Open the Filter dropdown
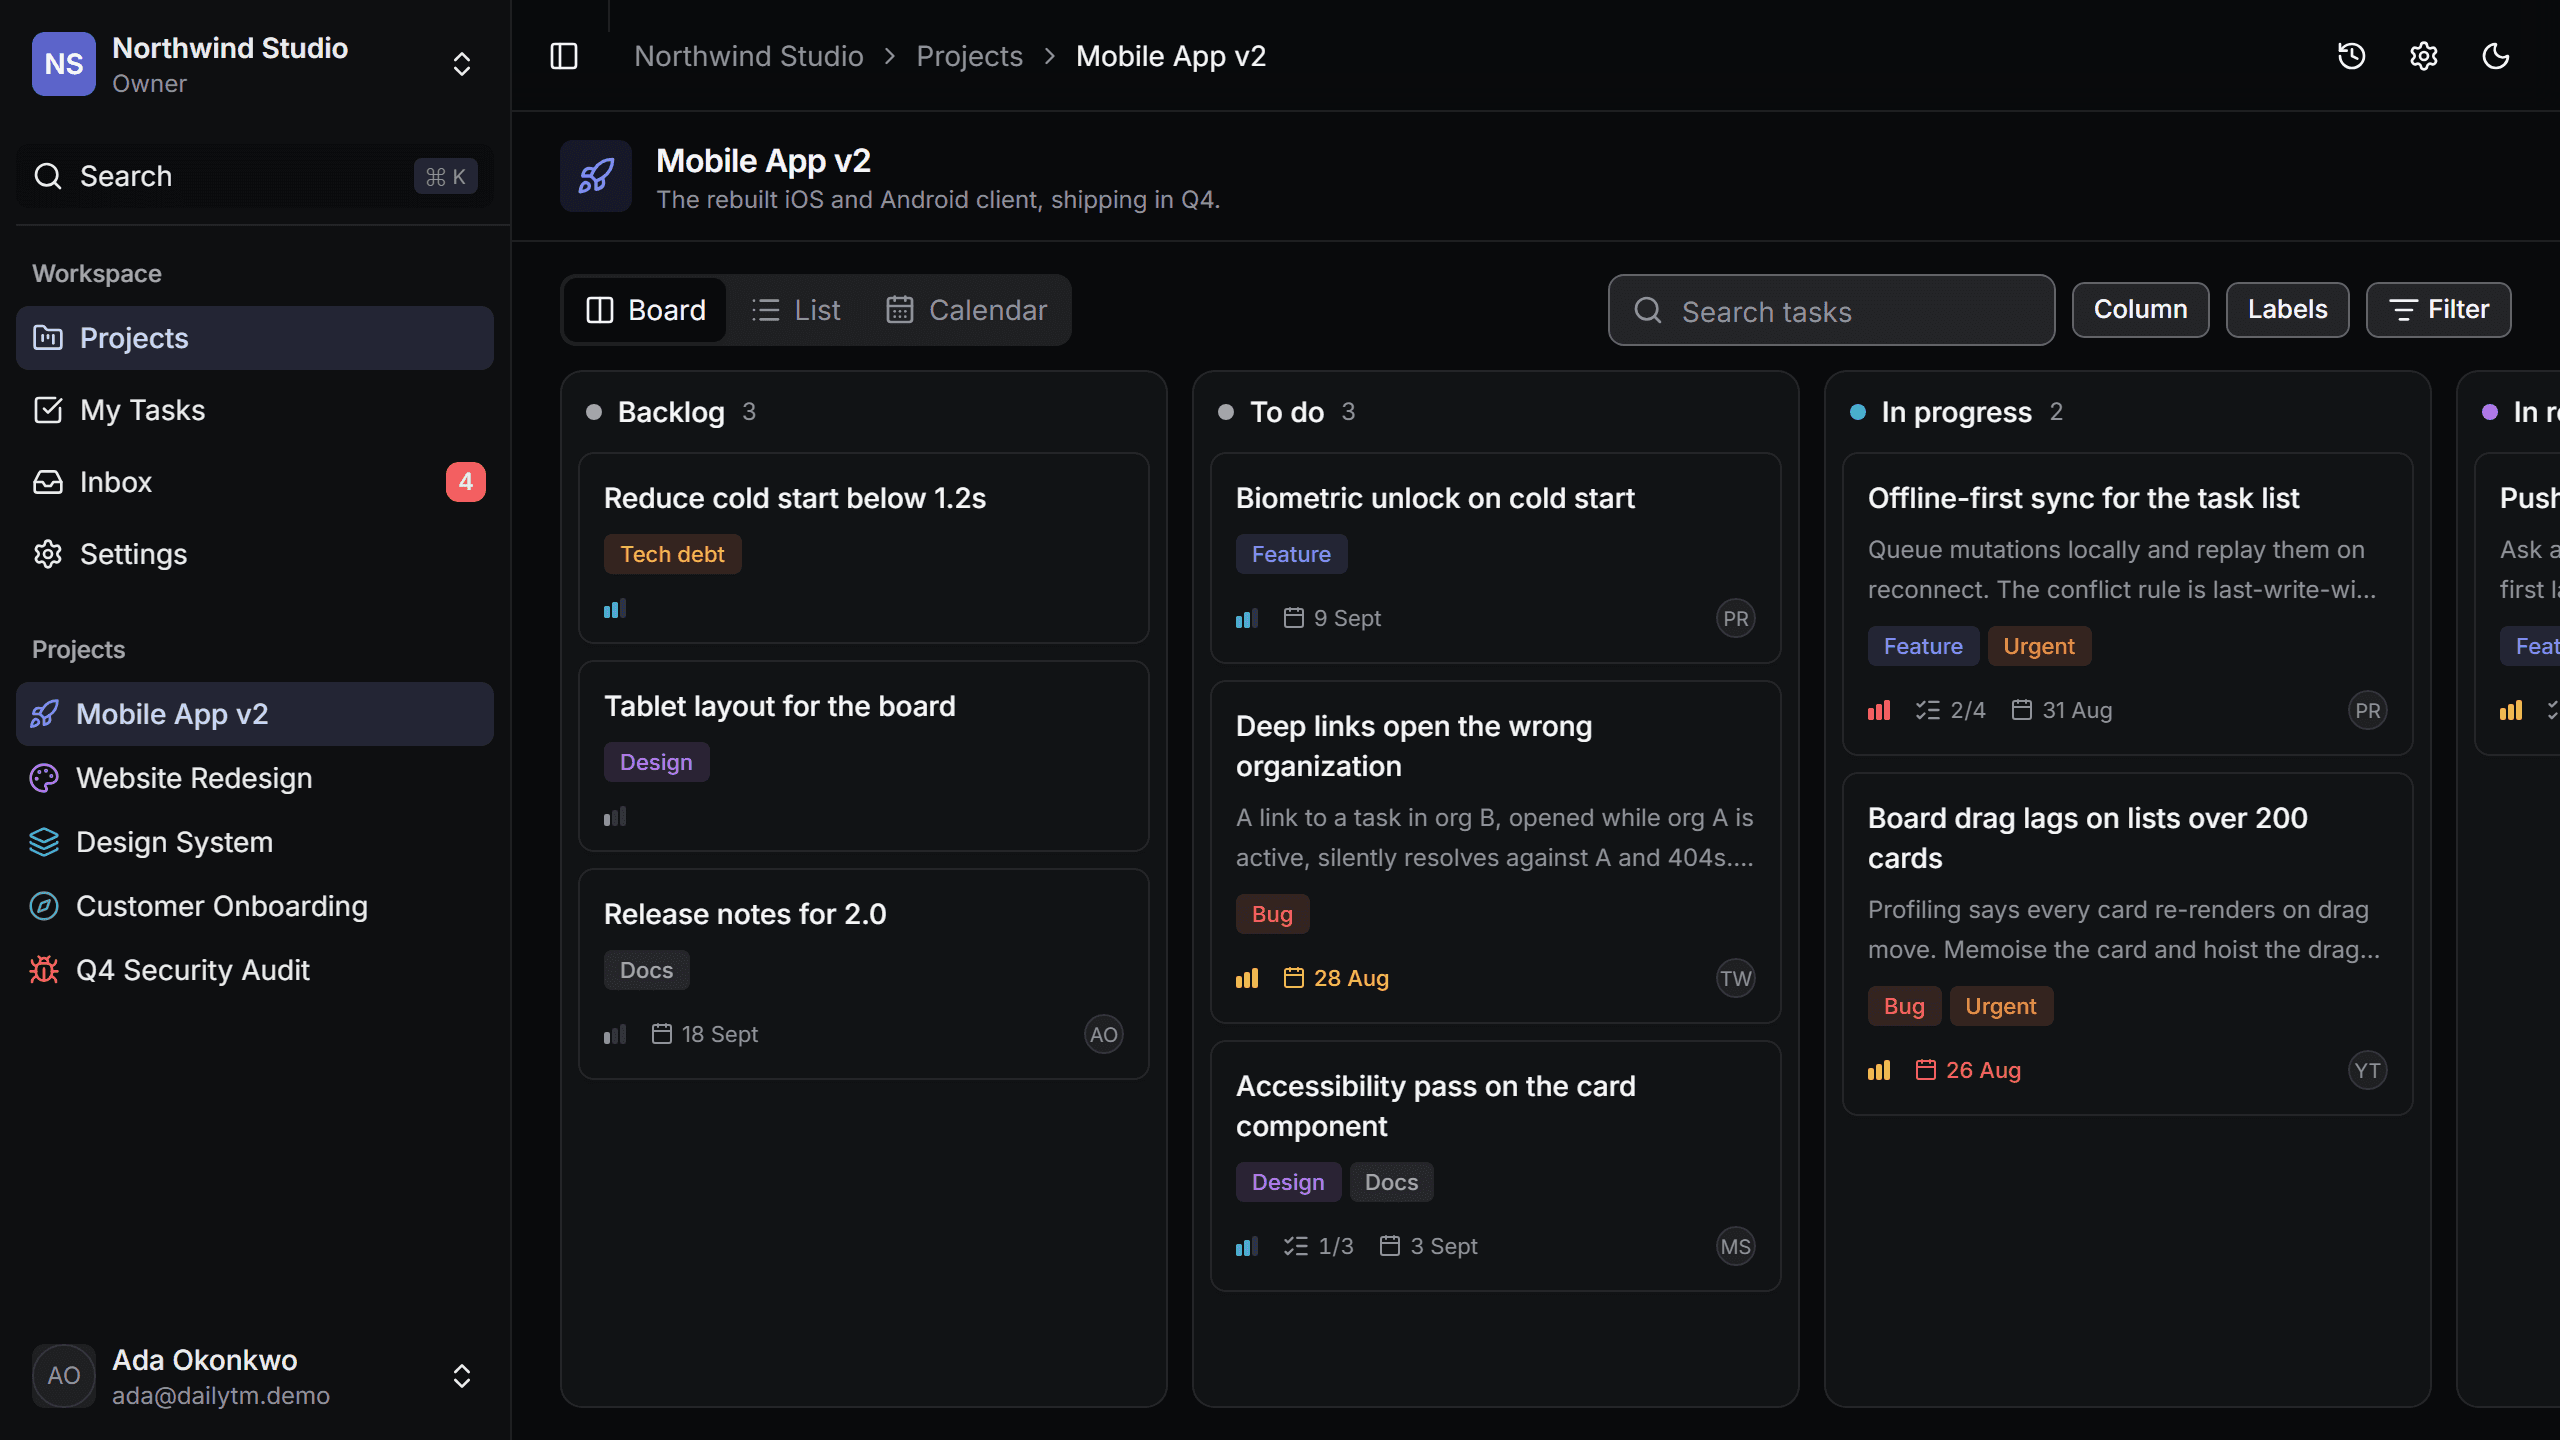This screenshot has width=2560, height=1440. pyautogui.click(x=2439, y=310)
